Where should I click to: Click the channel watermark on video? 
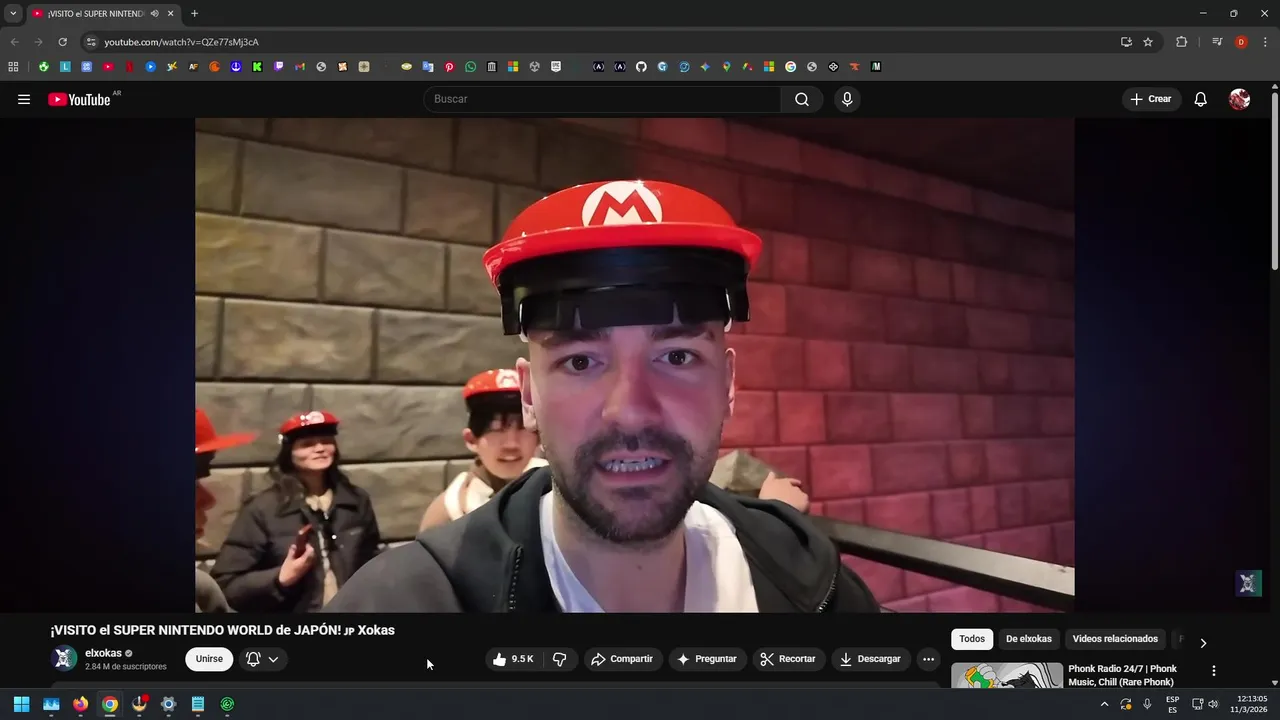coord(1248,584)
